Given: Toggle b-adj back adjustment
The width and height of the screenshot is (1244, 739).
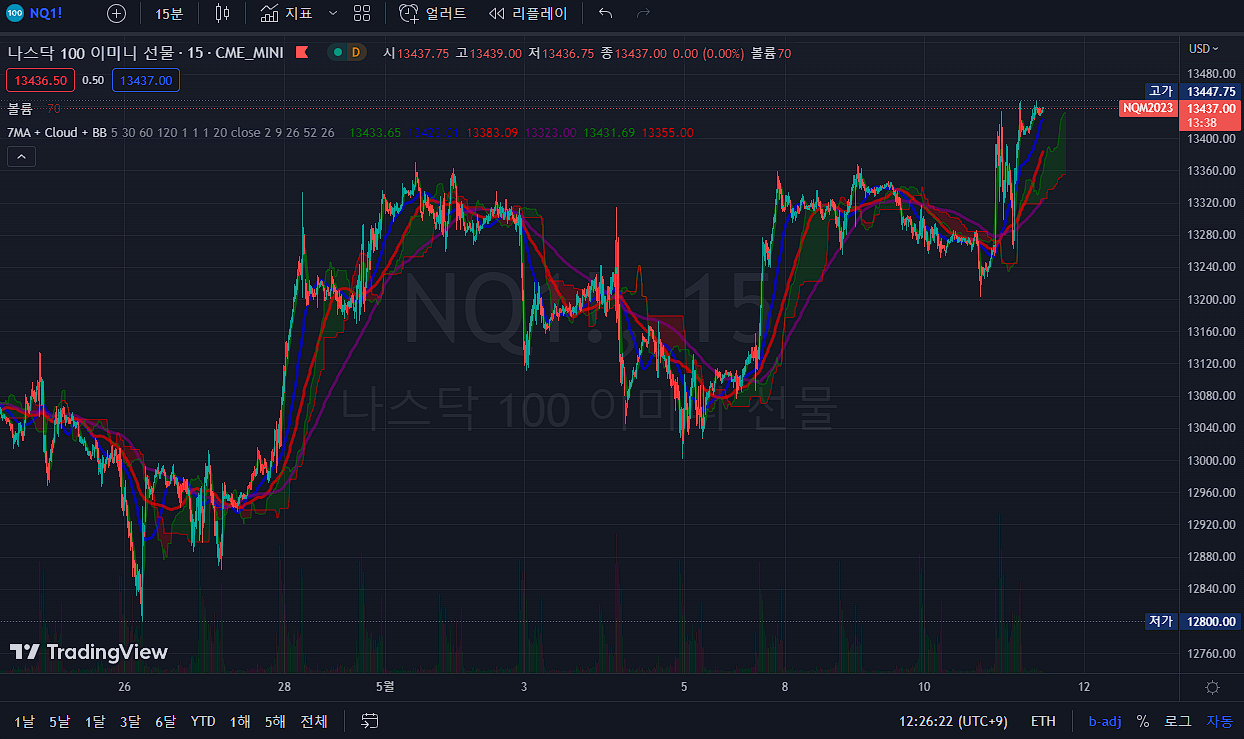Looking at the screenshot, I should [1105, 720].
